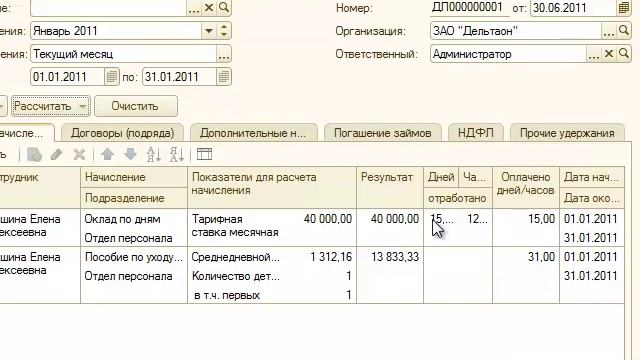Switch to Договоры (подряда) tab
This screenshot has width=640, height=360.
[122, 133]
